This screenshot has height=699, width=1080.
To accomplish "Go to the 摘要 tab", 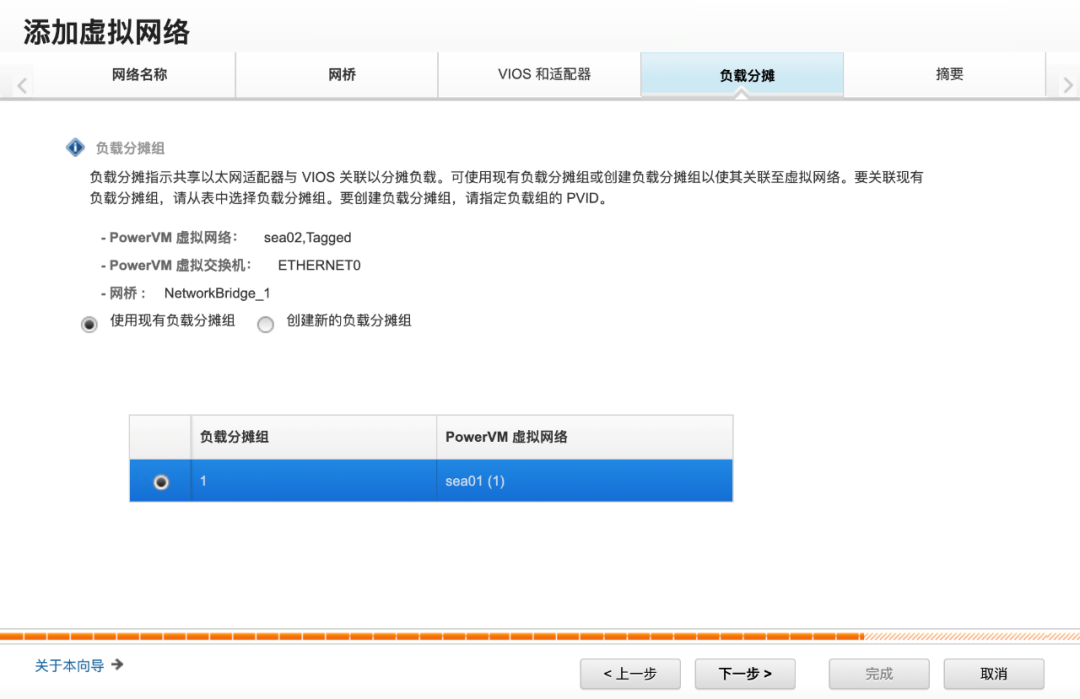I will [945, 74].
